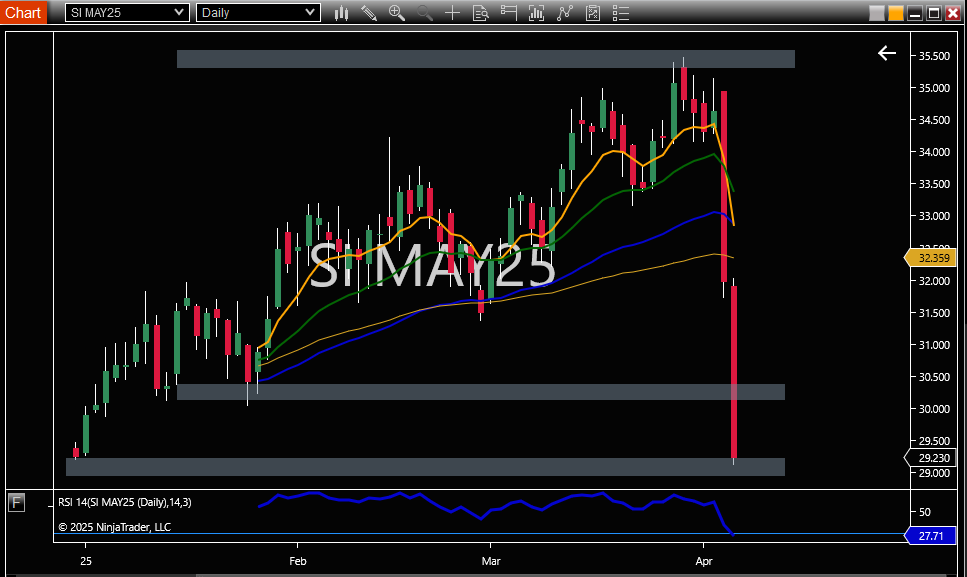Open the Indicators dialog icon

(x=564, y=13)
